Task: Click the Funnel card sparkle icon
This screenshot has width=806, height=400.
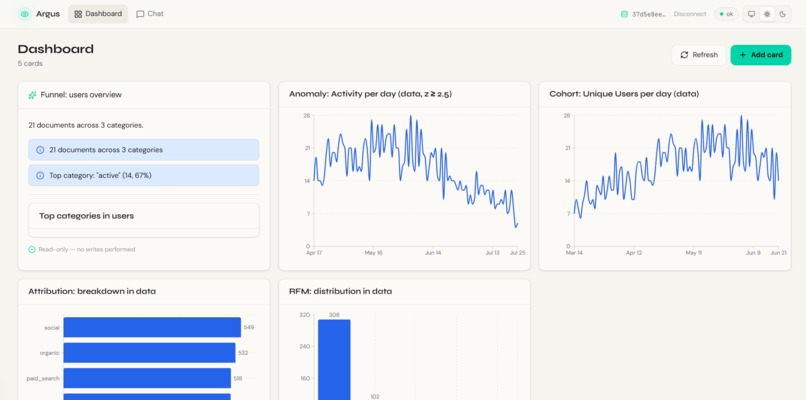Action: (x=32, y=95)
